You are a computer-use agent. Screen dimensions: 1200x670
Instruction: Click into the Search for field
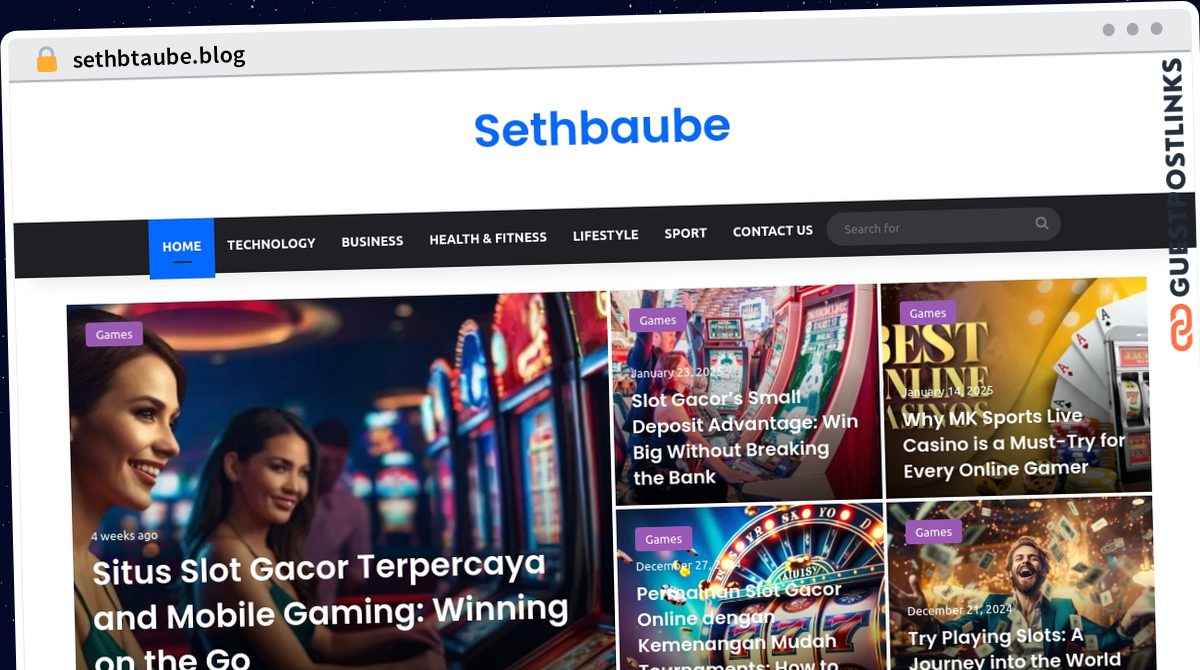coord(930,227)
